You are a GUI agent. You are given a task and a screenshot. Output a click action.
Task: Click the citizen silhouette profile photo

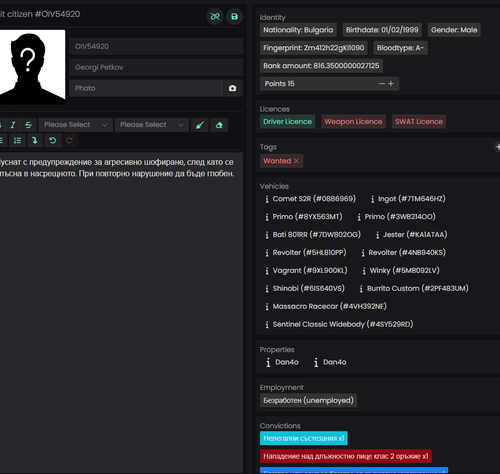[x=32, y=67]
